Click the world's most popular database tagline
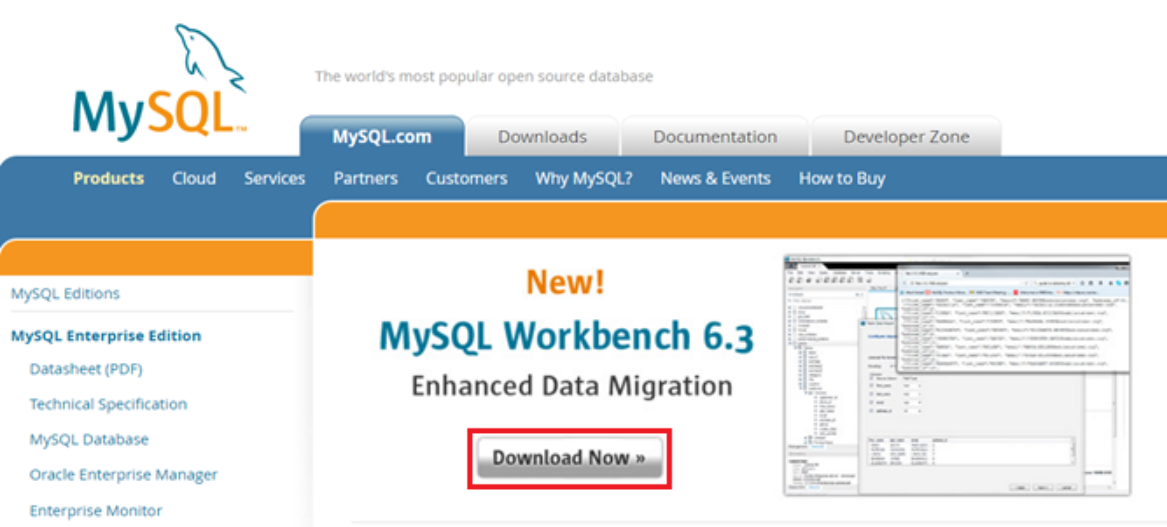 484,76
